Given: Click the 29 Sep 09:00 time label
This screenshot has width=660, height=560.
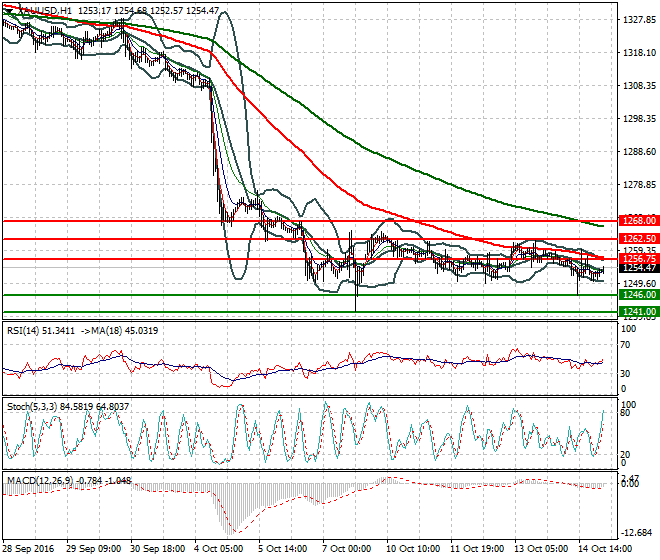Looking at the screenshot, I should (x=93, y=549).
